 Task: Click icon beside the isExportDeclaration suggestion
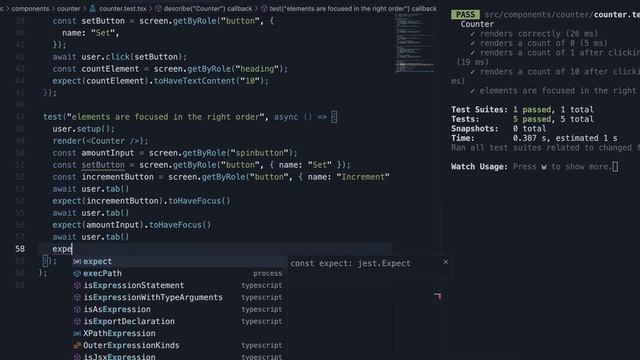coord(77,321)
